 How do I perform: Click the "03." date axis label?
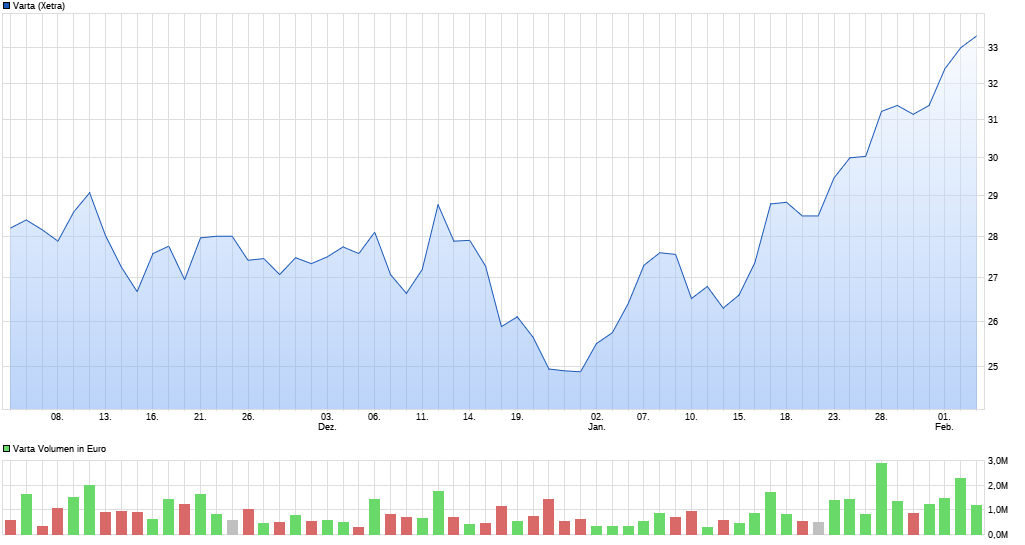click(x=327, y=416)
